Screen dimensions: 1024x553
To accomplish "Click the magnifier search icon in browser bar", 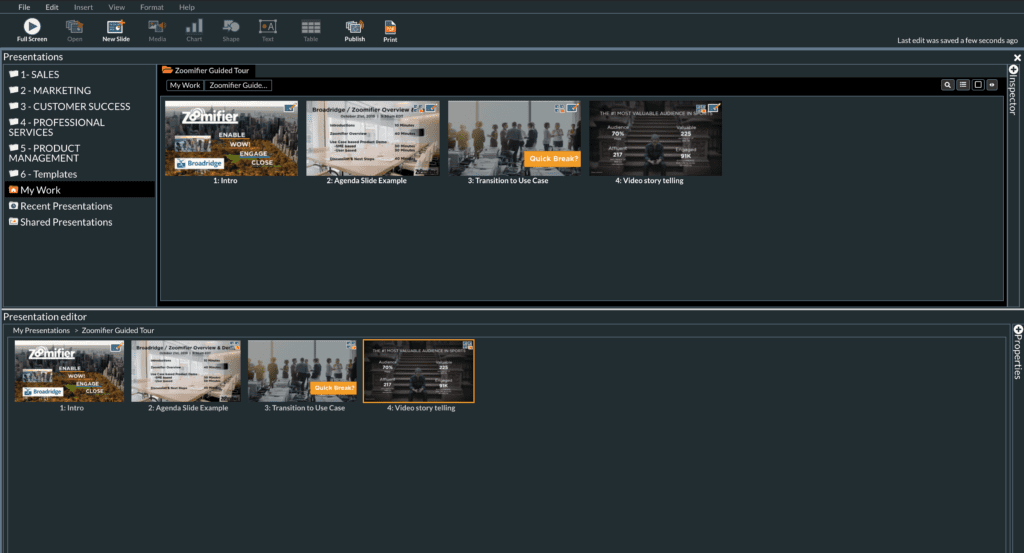I will (947, 85).
